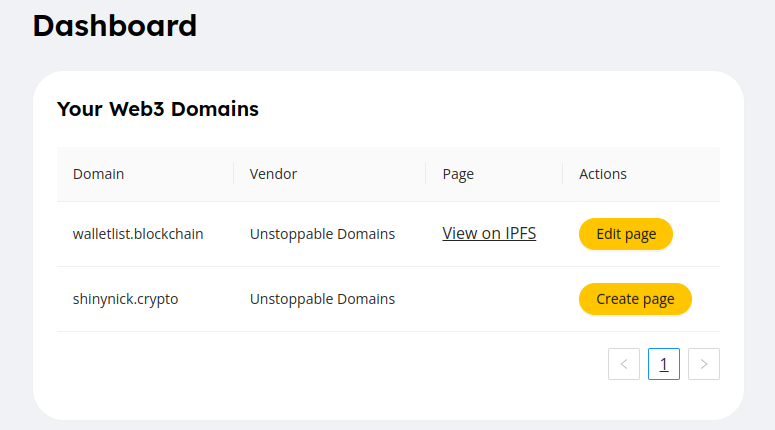Viewport: 775px width, 430px height.
Task: Click Unstoppable Domains in the shinynick.crypto row
Action: pyautogui.click(x=322, y=299)
